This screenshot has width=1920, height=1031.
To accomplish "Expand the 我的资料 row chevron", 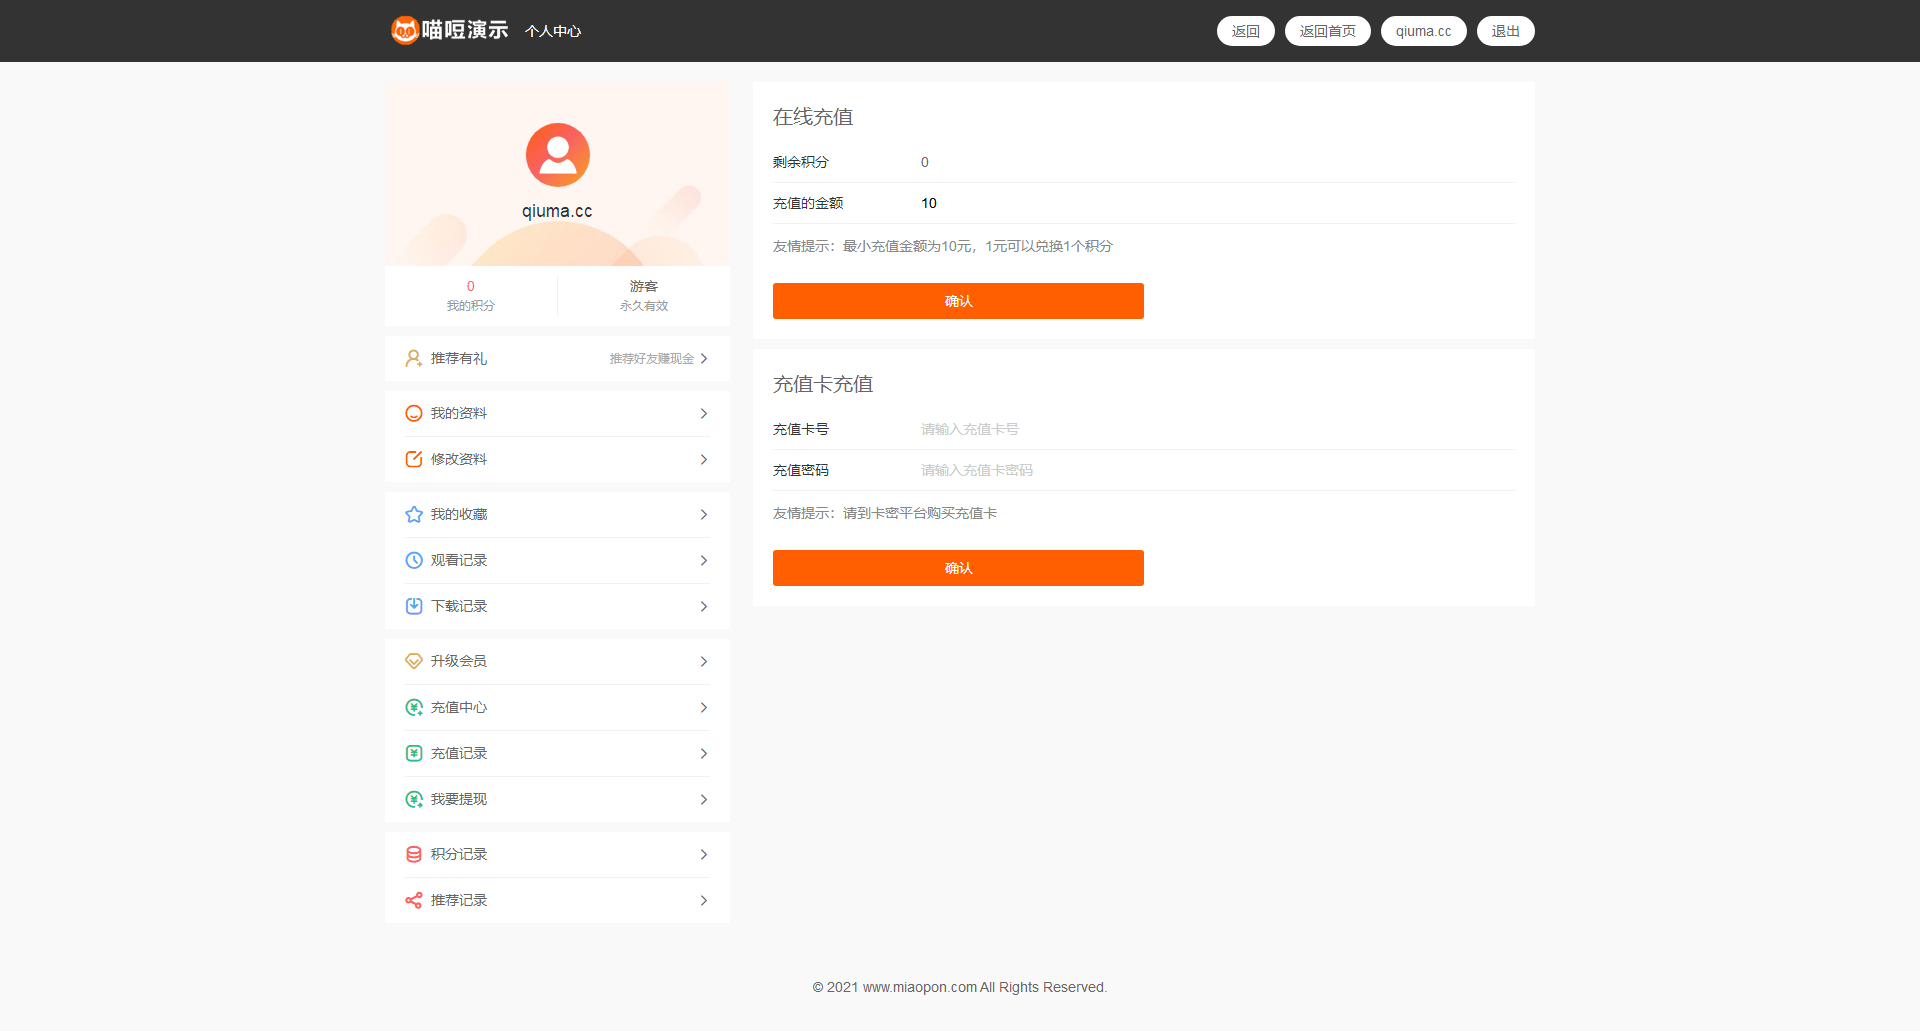I will pos(704,414).
